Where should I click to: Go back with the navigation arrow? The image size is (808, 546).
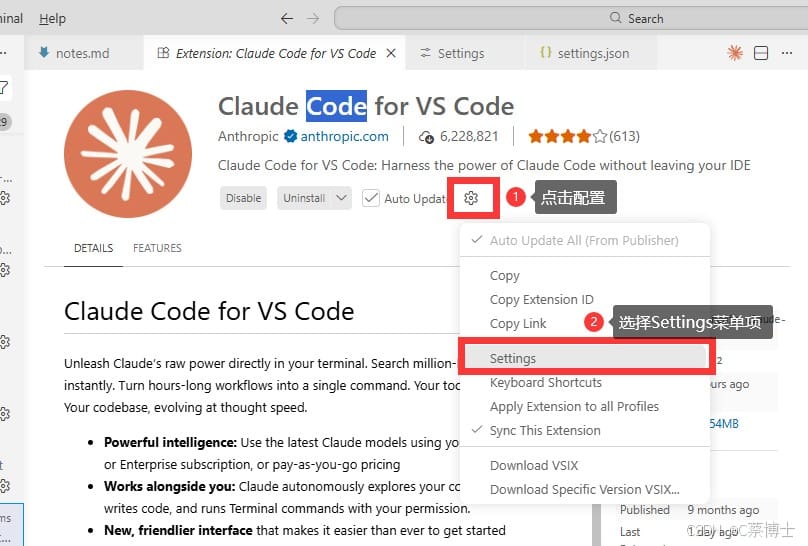pos(287,19)
